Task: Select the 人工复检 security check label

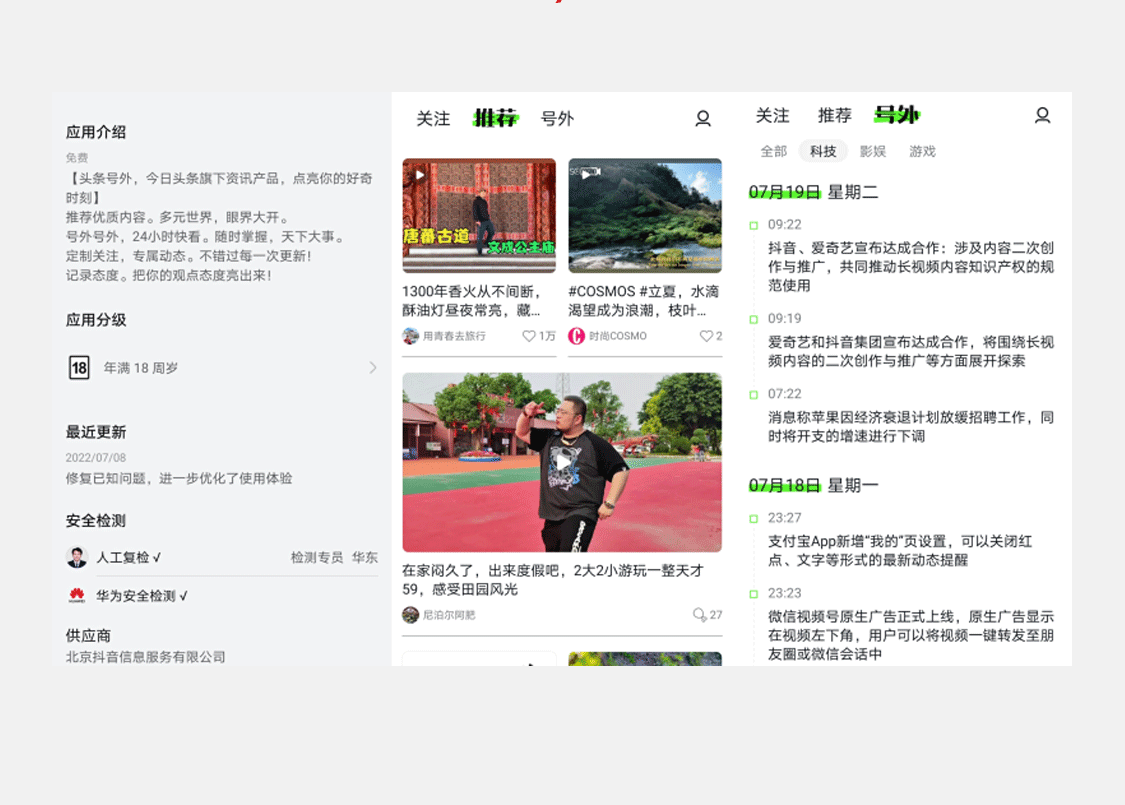Action: (128, 557)
